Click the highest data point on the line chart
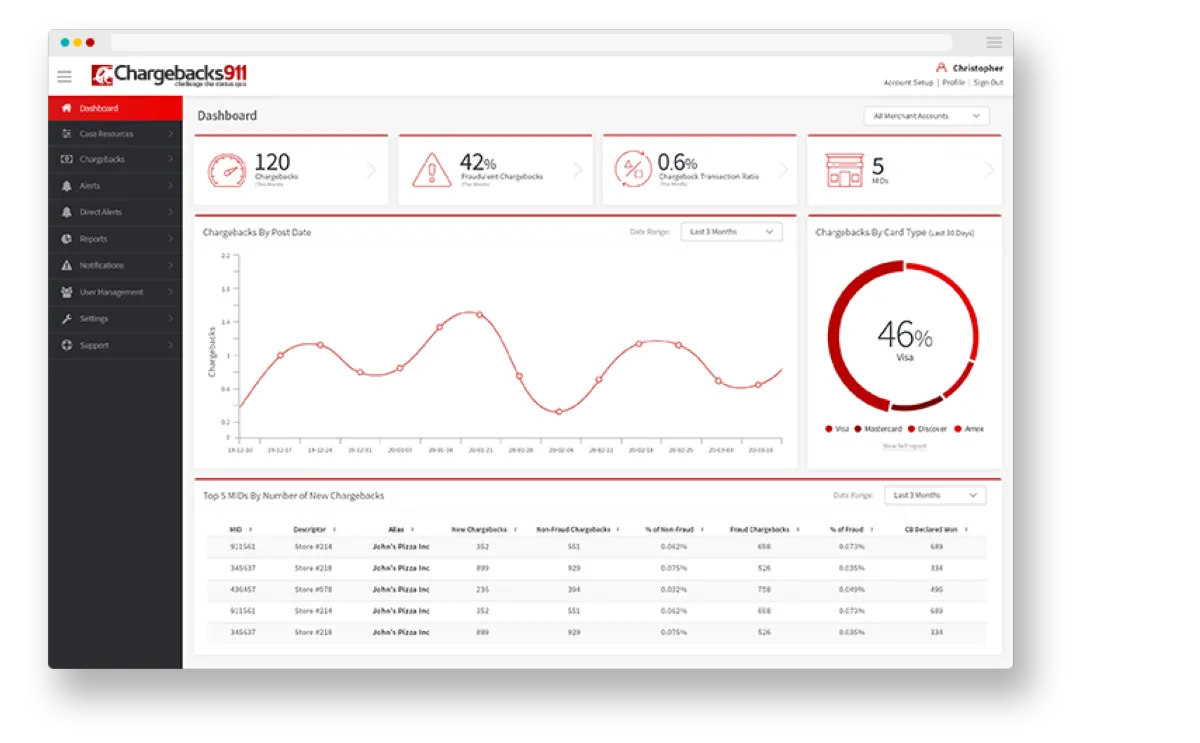The width and height of the screenshot is (1200, 743). 479,315
